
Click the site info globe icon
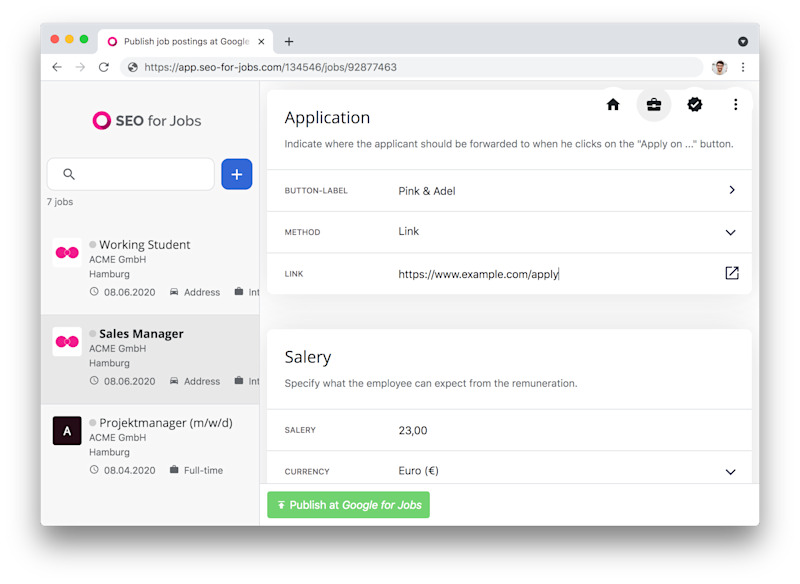point(133,67)
